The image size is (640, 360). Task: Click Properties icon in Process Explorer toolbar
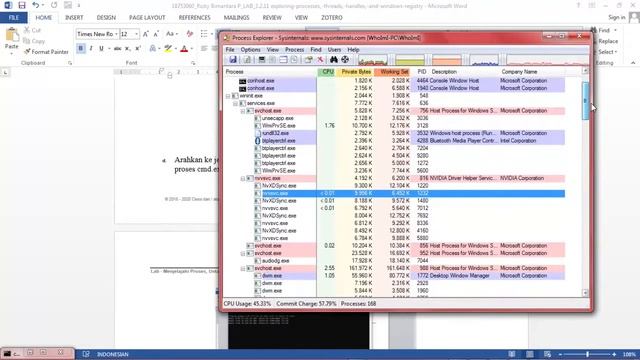308,60
